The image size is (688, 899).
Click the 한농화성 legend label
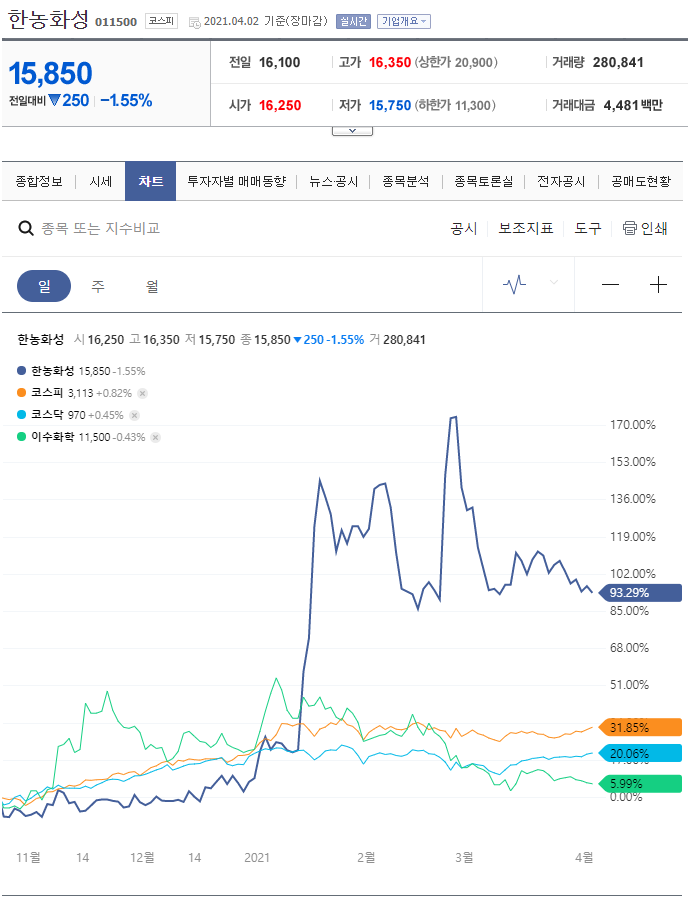pos(53,371)
